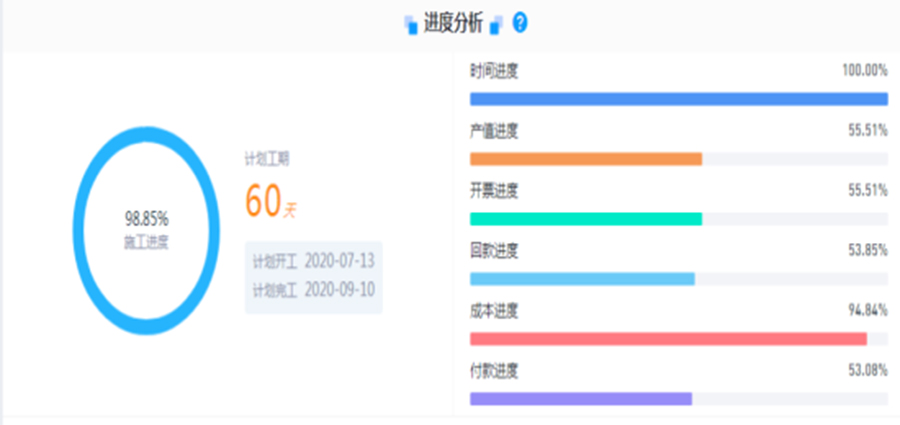Viewport: 900px width, 425px height.
Task: Click the blue question mark help icon
Action: [x=519, y=23]
